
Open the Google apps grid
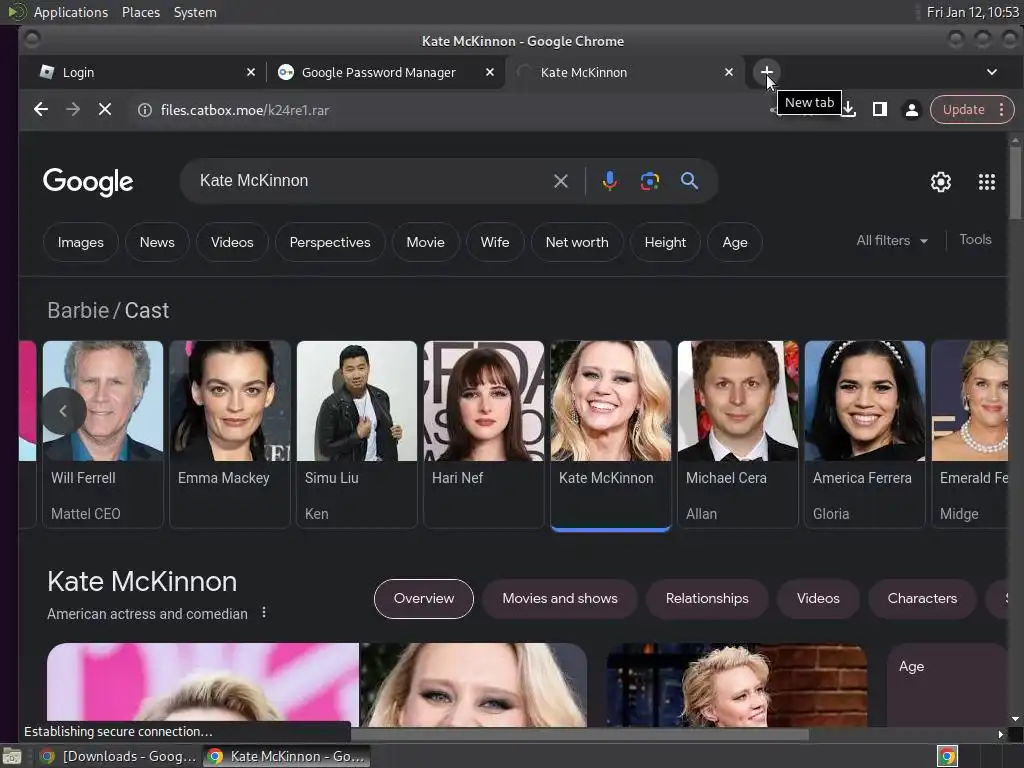pos(987,182)
